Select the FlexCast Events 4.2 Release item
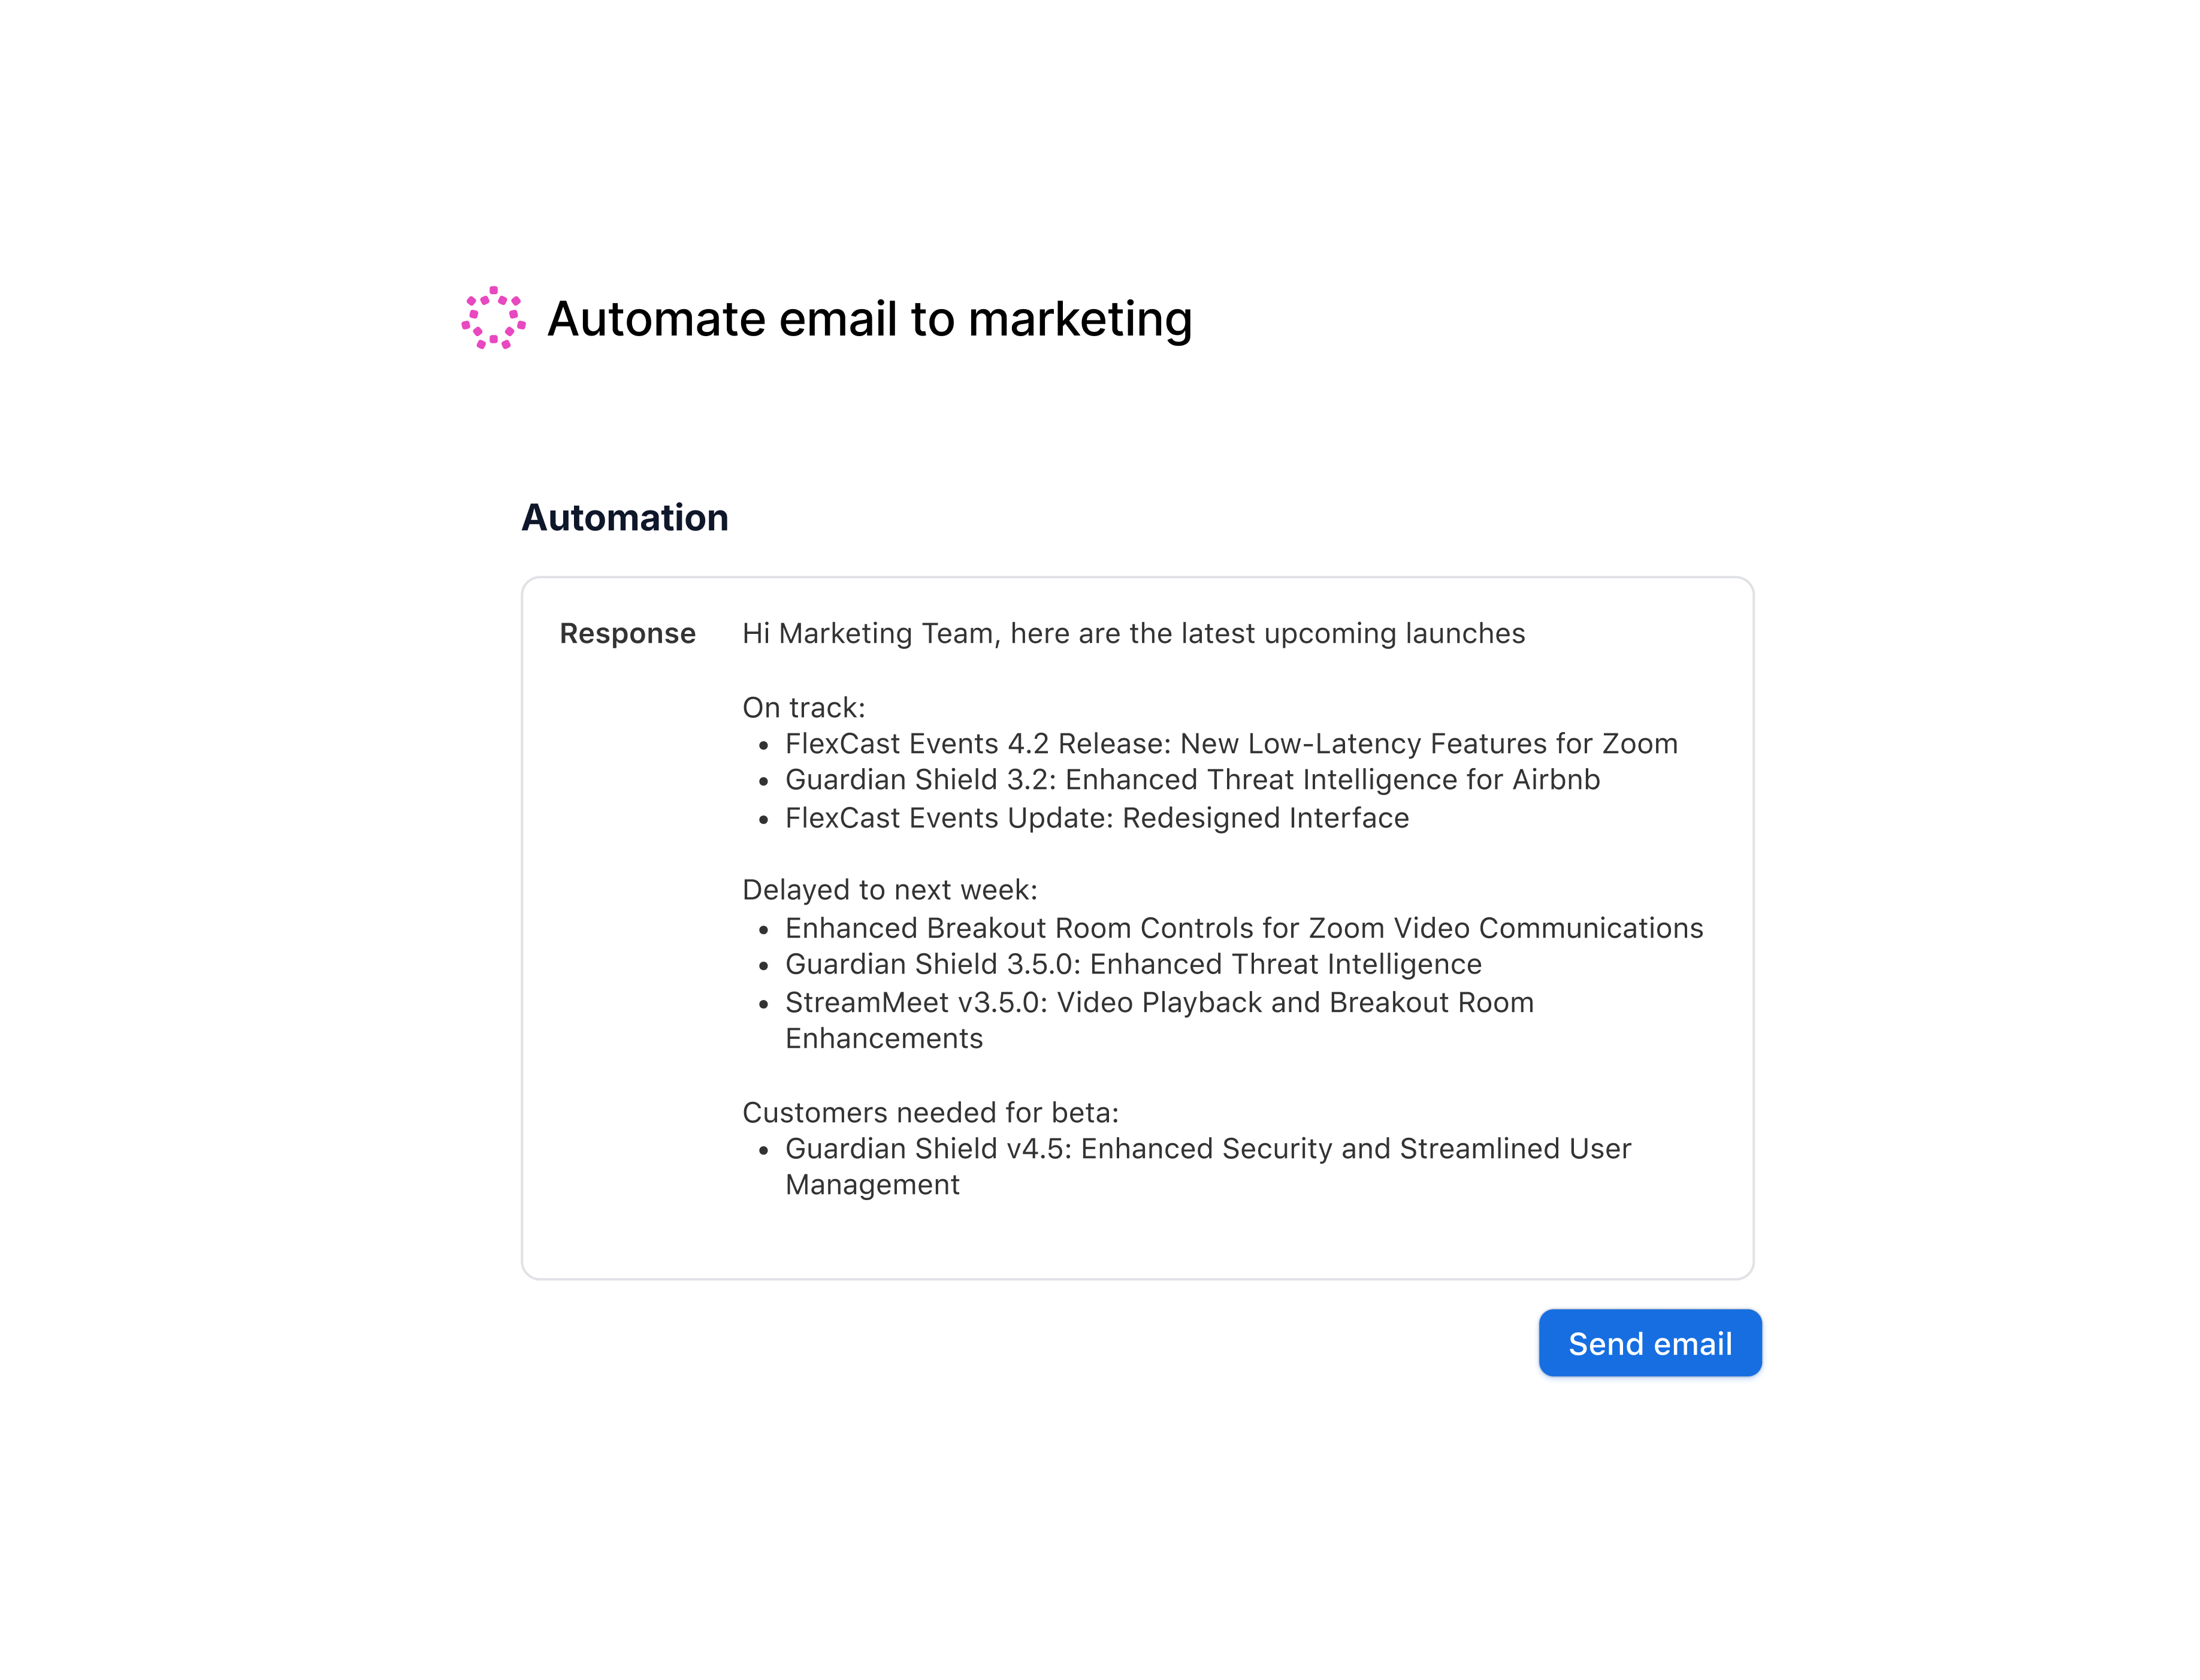 pyautogui.click(x=1231, y=743)
